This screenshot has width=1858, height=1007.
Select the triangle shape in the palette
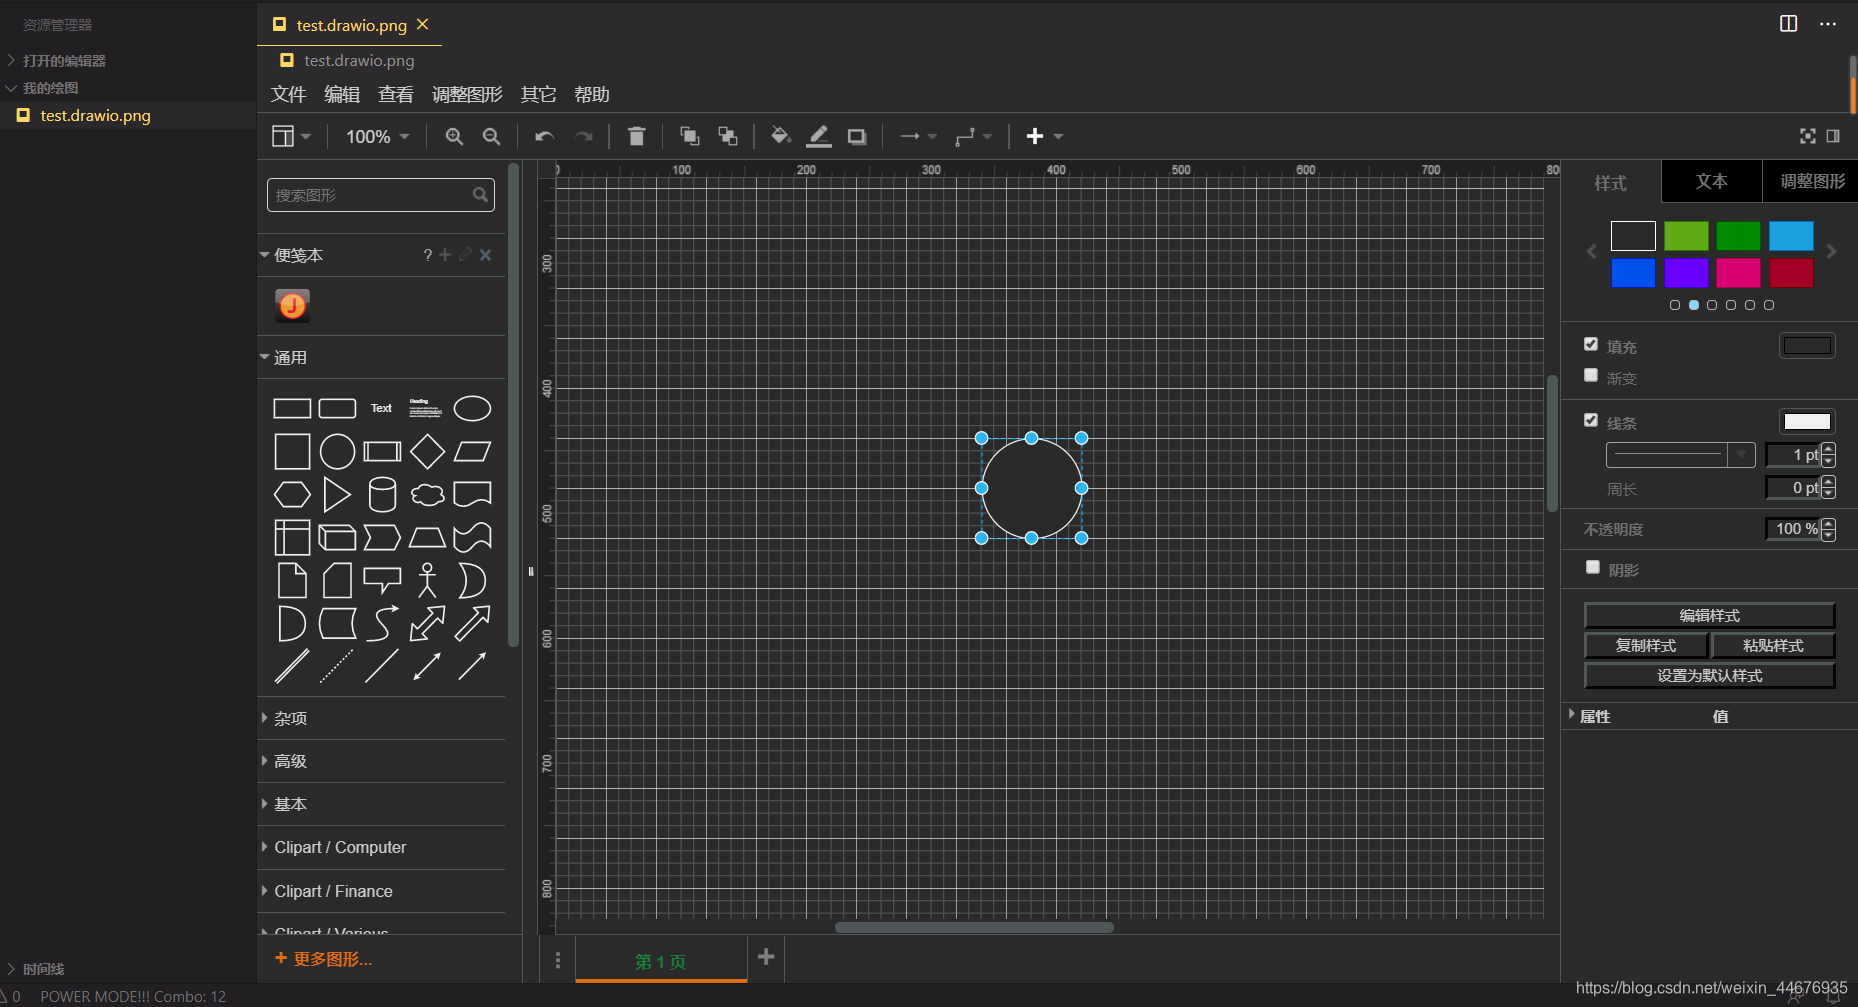337,495
